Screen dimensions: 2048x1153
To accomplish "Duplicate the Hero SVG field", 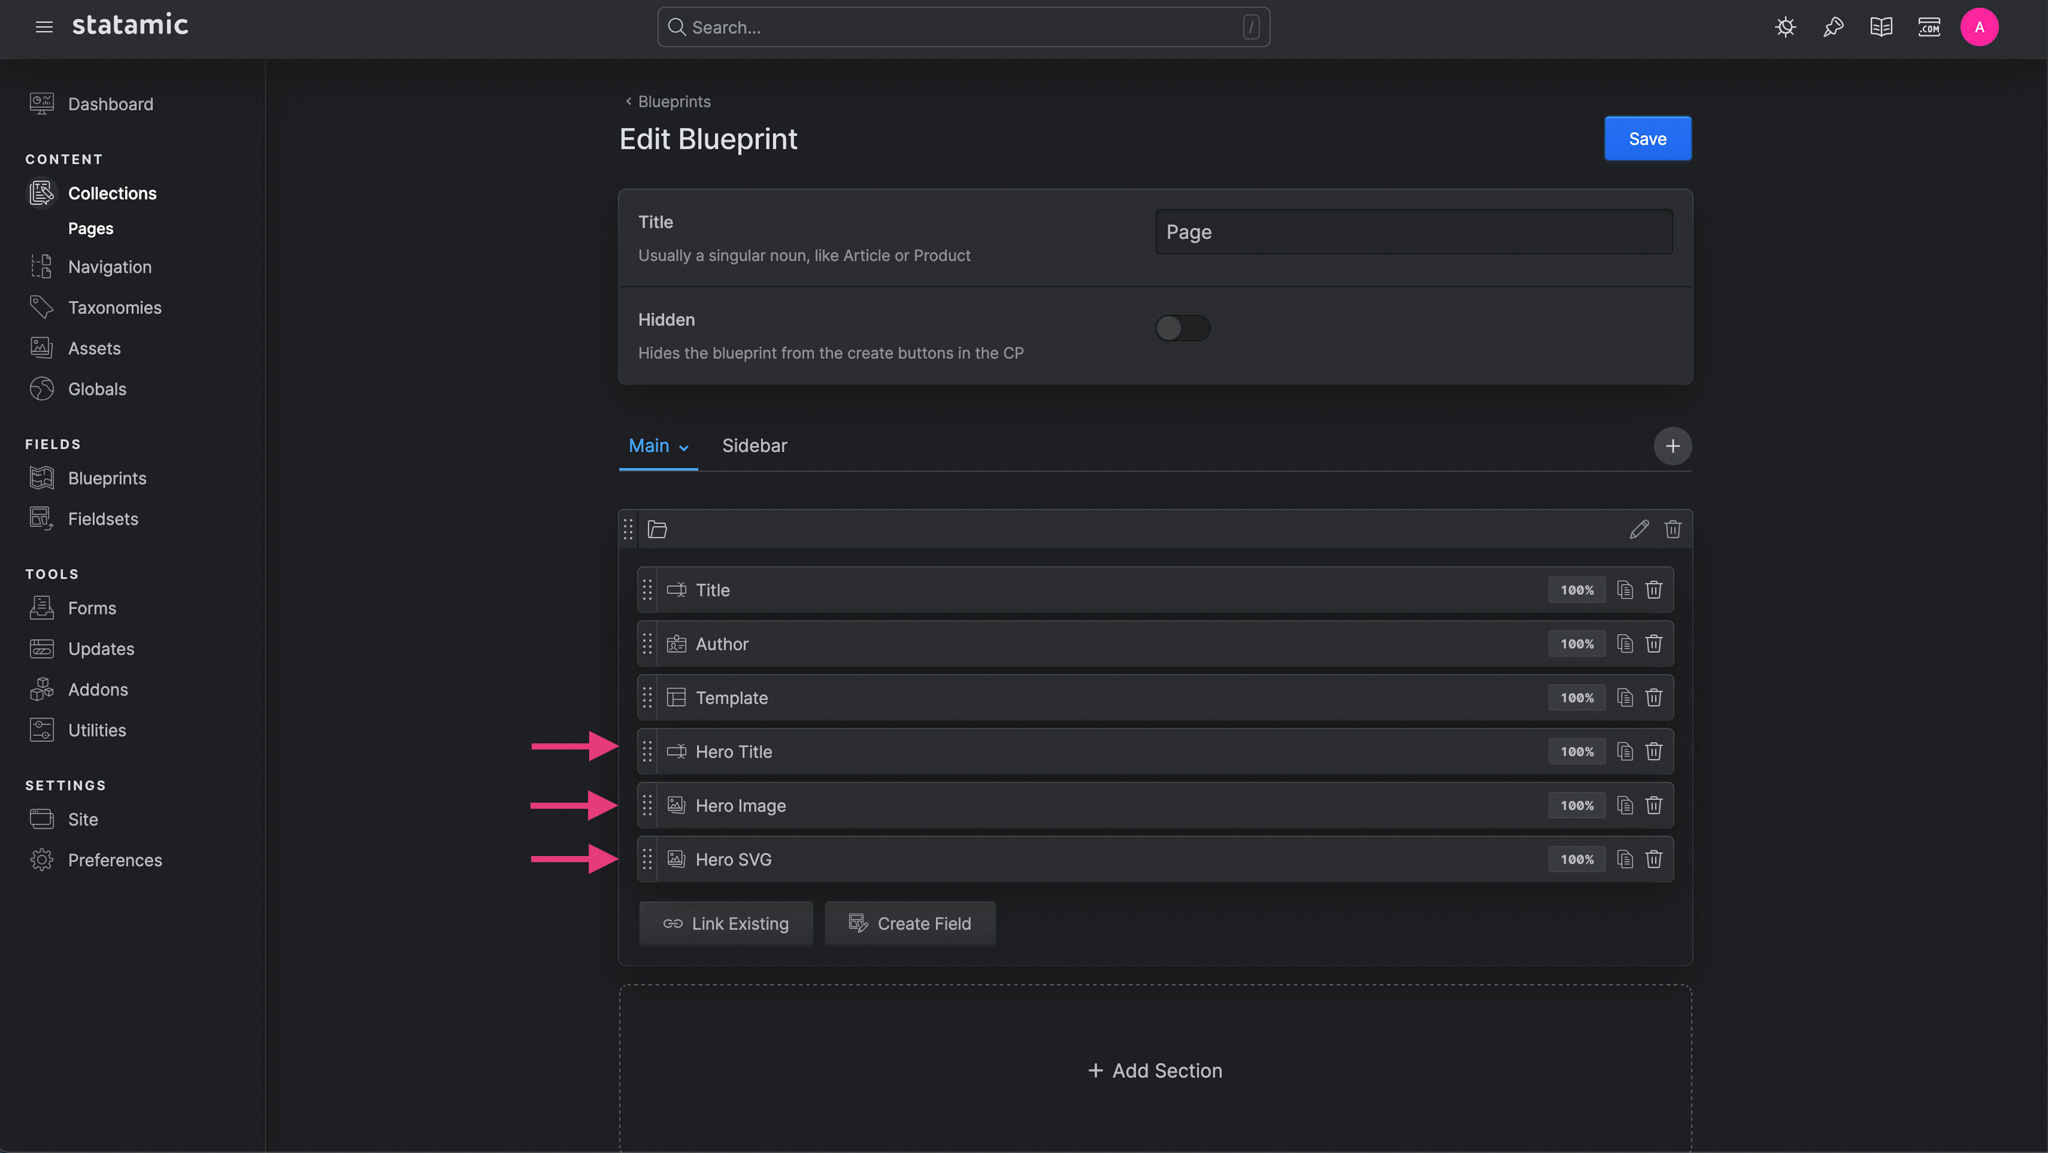I will click(x=1625, y=860).
